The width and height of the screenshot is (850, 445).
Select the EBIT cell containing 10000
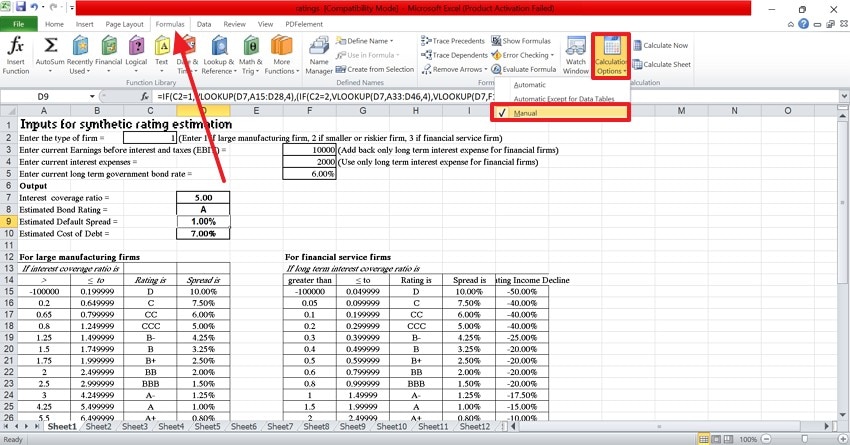[309, 150]
